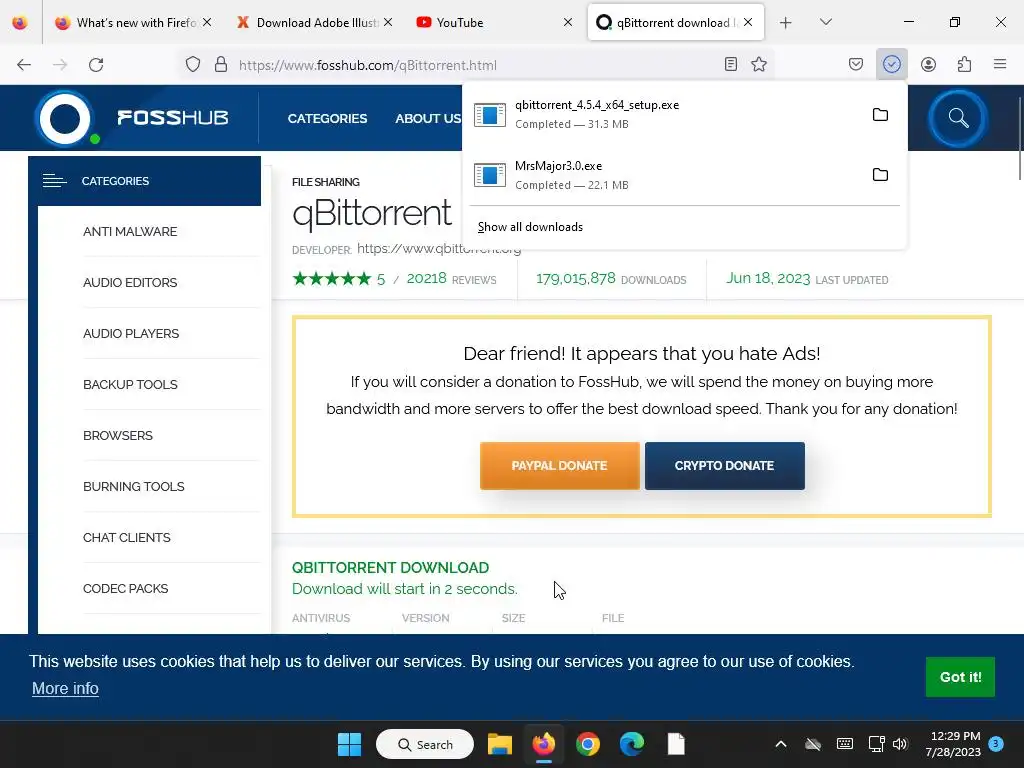Open Firefox View pinned icon

point(20,22)
